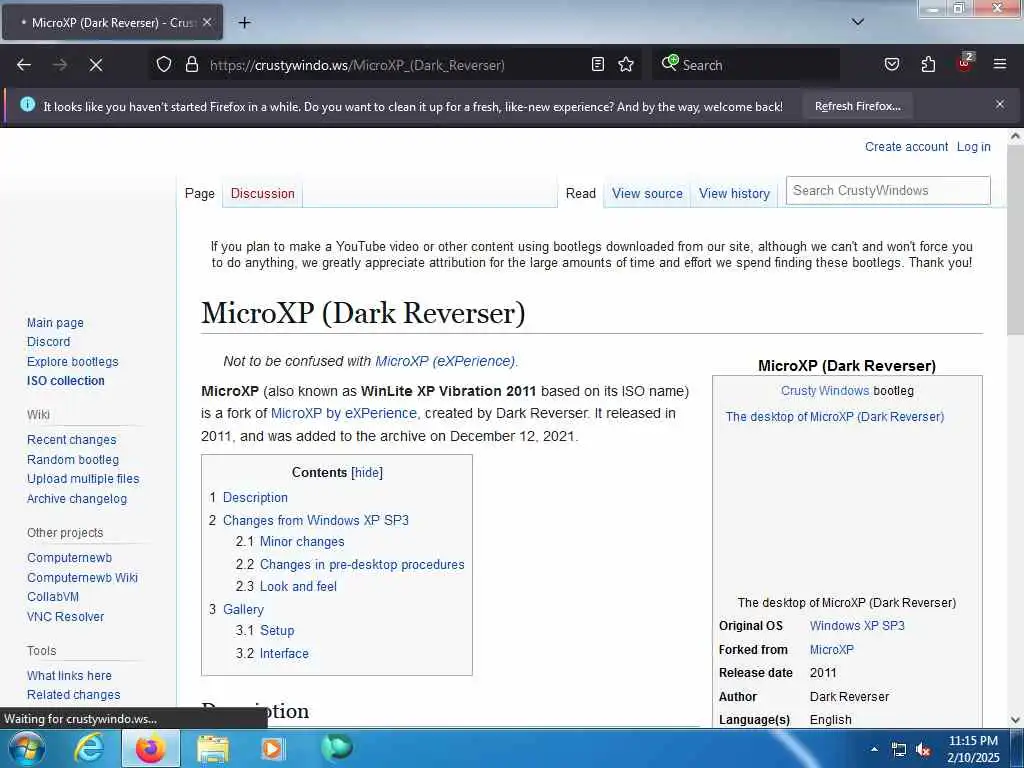Jump to Description section
The height and width of the screenshot is (768, 1024).
255,498
